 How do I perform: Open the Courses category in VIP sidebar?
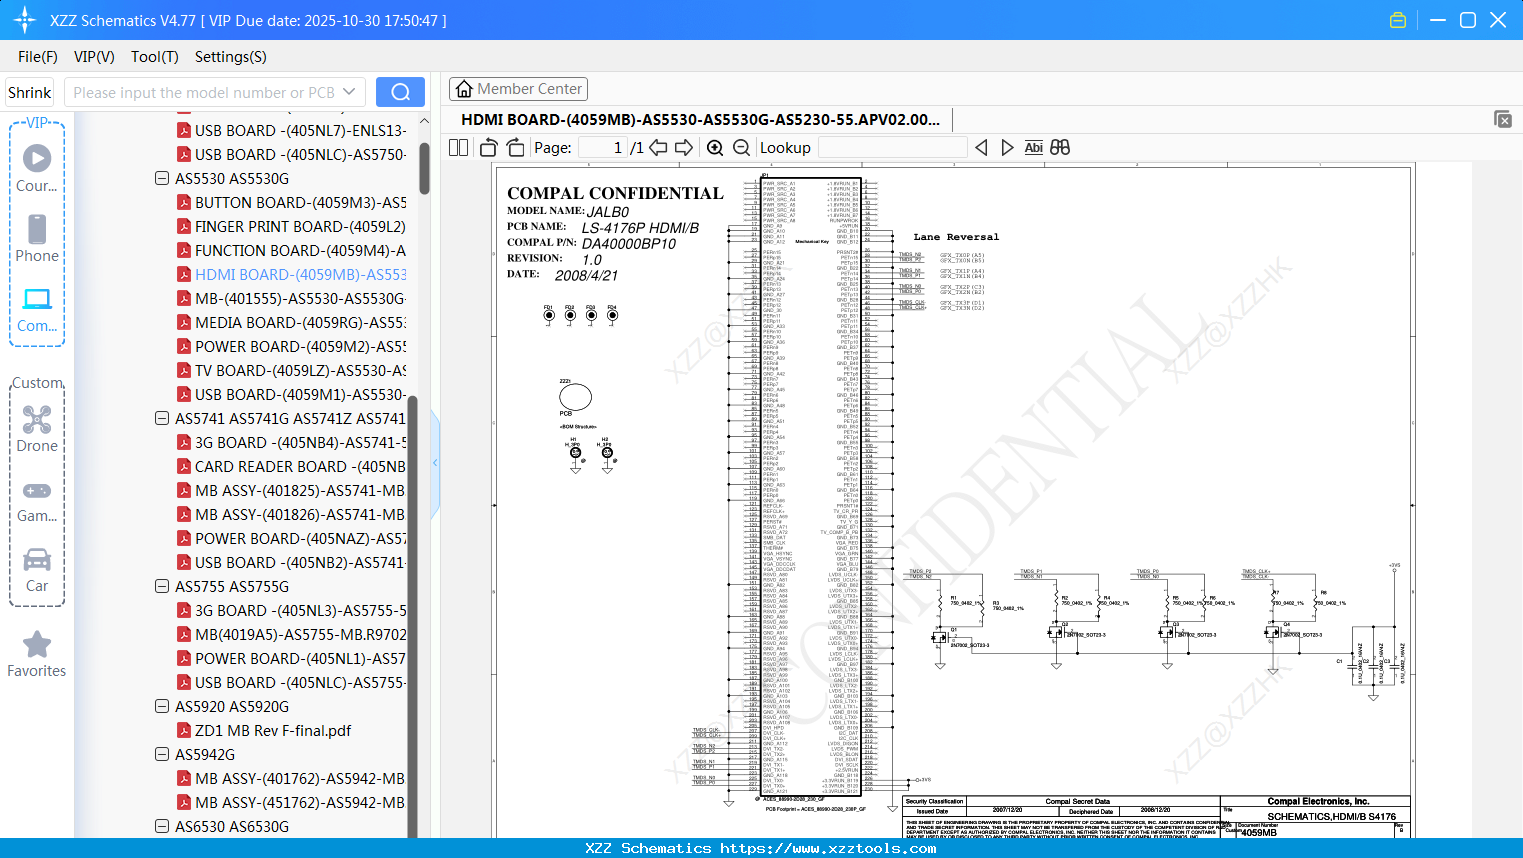[x=37, y=169]
